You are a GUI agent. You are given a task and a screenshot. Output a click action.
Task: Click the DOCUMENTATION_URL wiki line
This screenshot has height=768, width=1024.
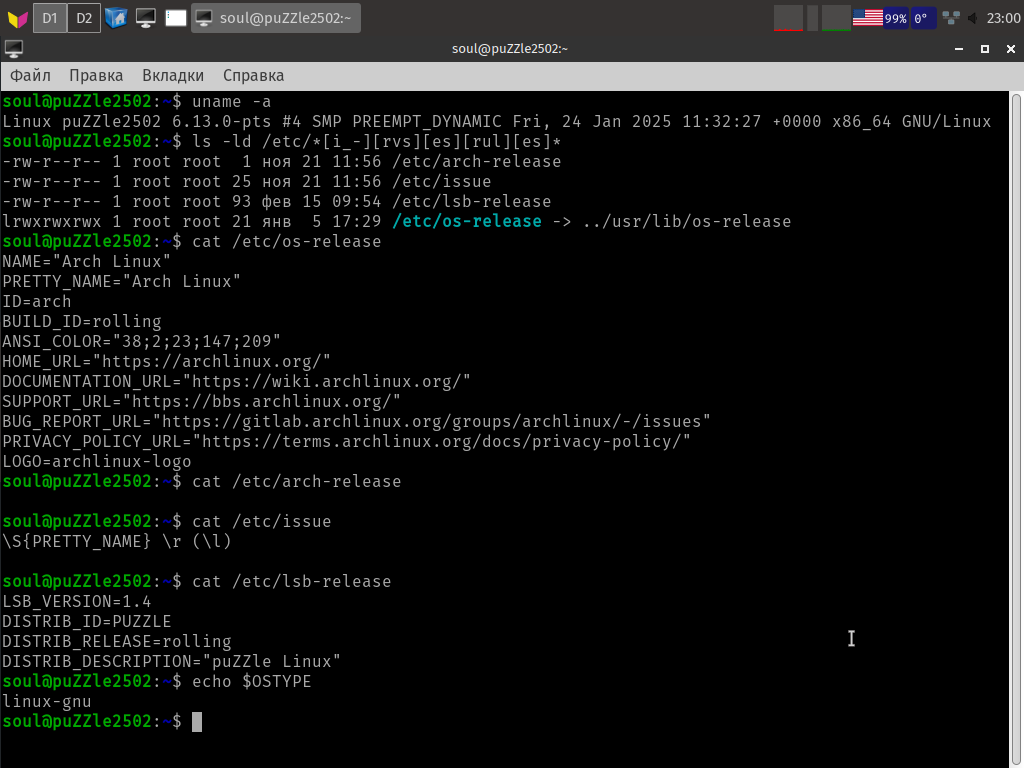click(236, 381)
